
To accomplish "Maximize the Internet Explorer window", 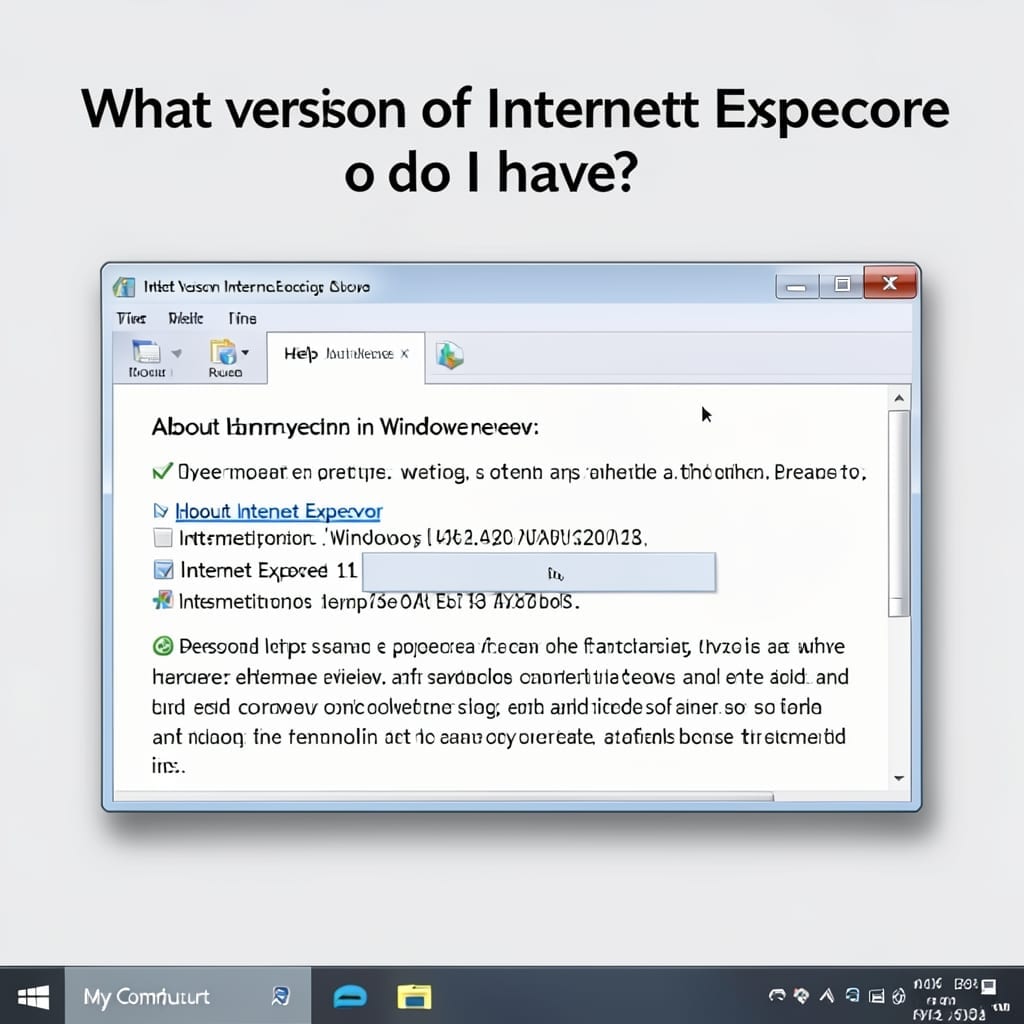I will point(841,285).
